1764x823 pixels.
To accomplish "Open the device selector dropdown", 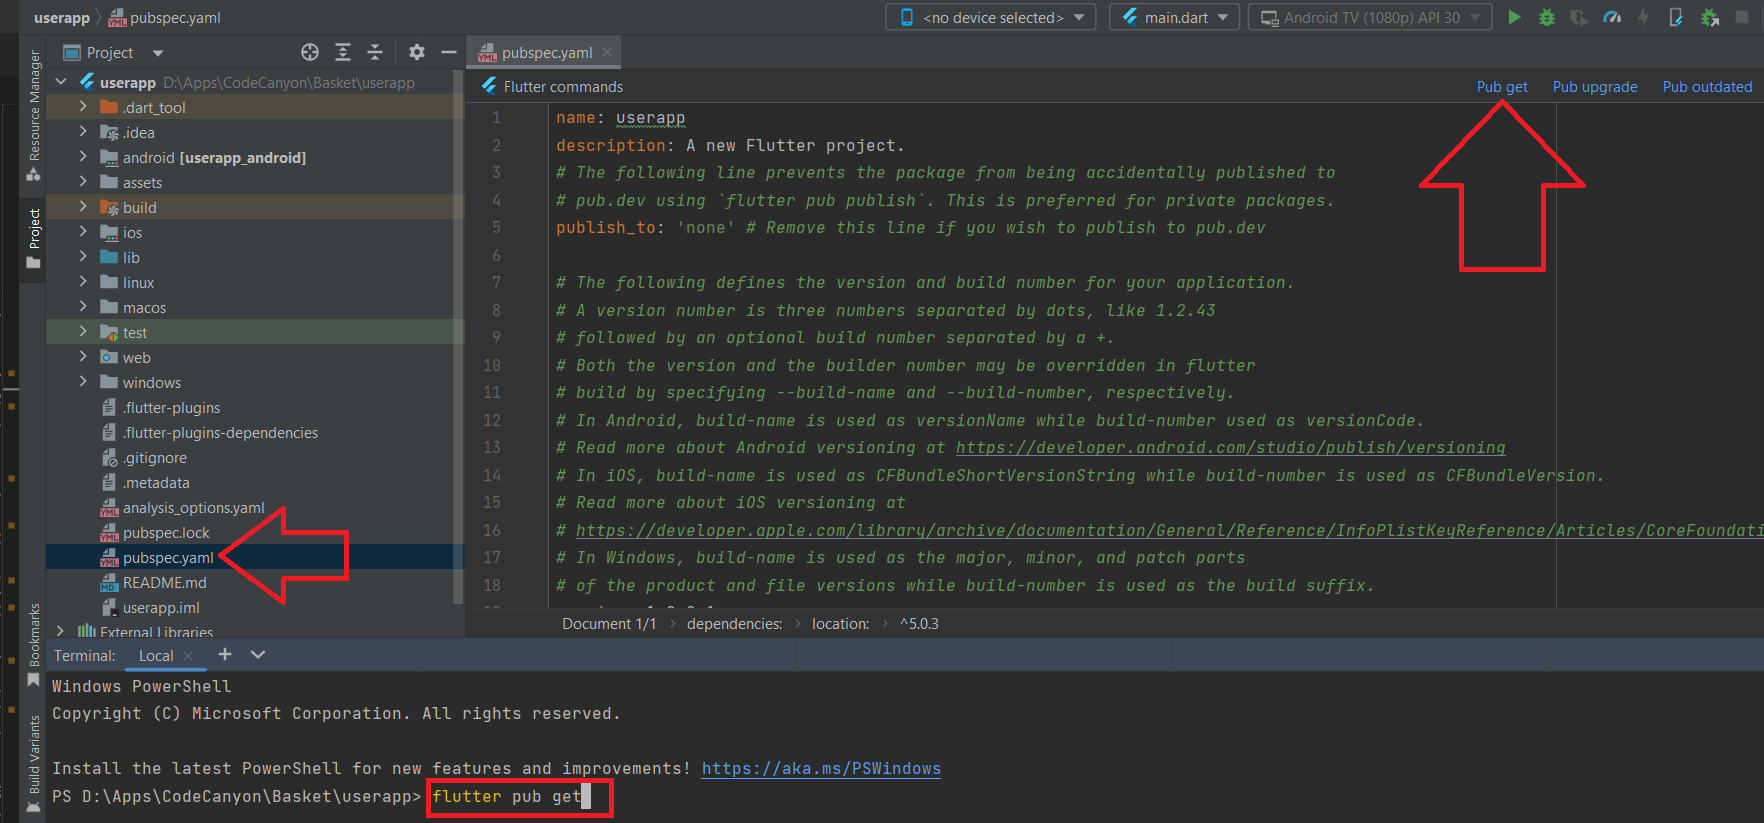I will click(x=991, y=17).
